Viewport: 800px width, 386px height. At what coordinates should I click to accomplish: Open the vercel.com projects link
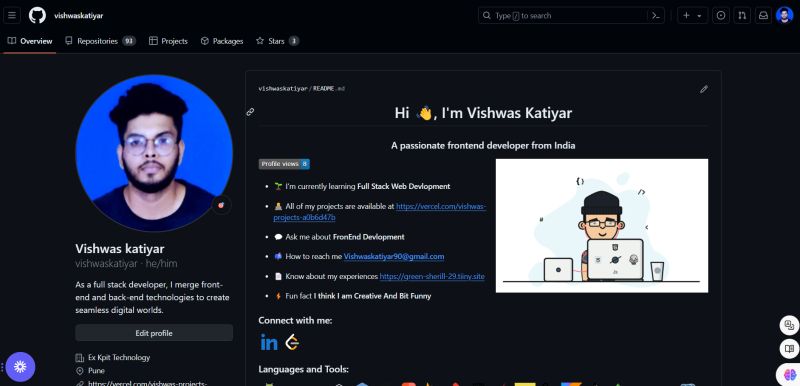click(380, 212)
